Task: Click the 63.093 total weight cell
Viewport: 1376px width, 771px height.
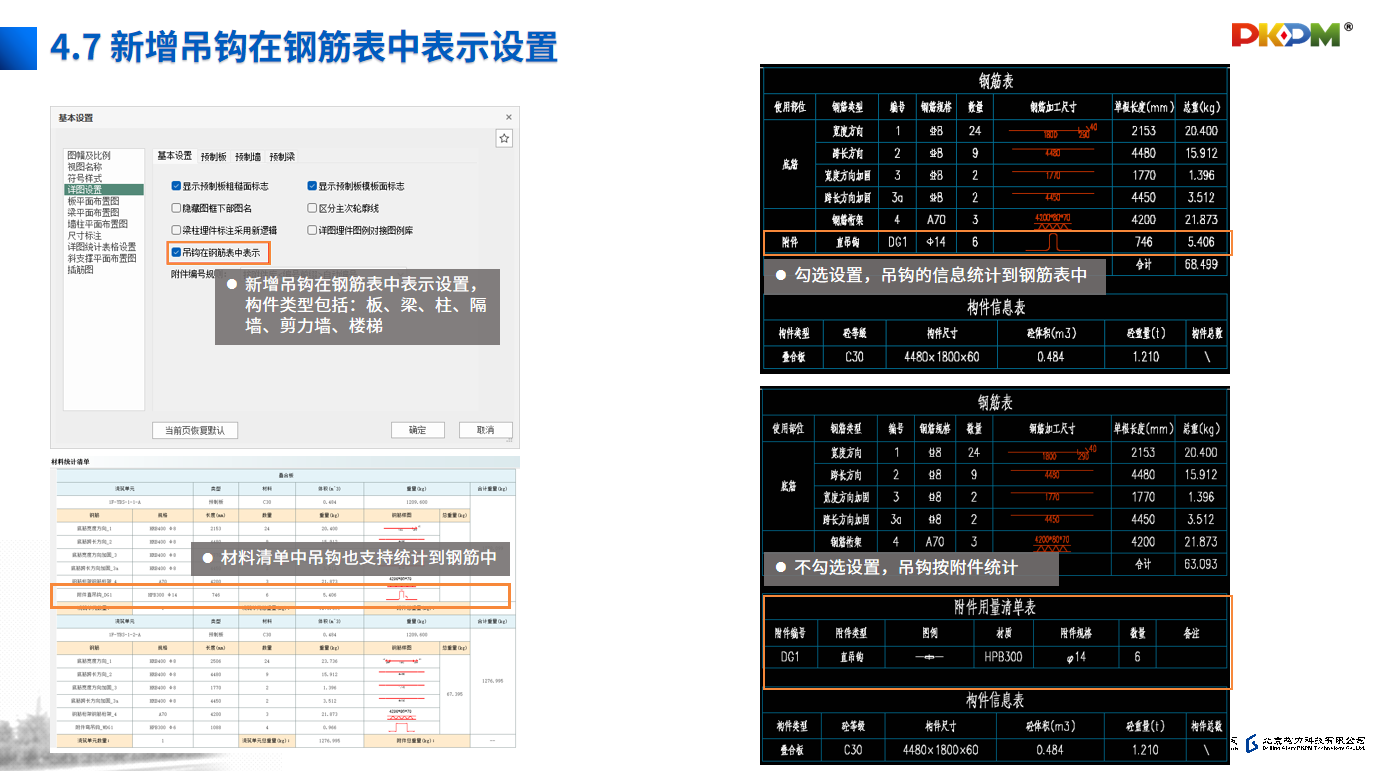Action: (x=1200, y=564)
